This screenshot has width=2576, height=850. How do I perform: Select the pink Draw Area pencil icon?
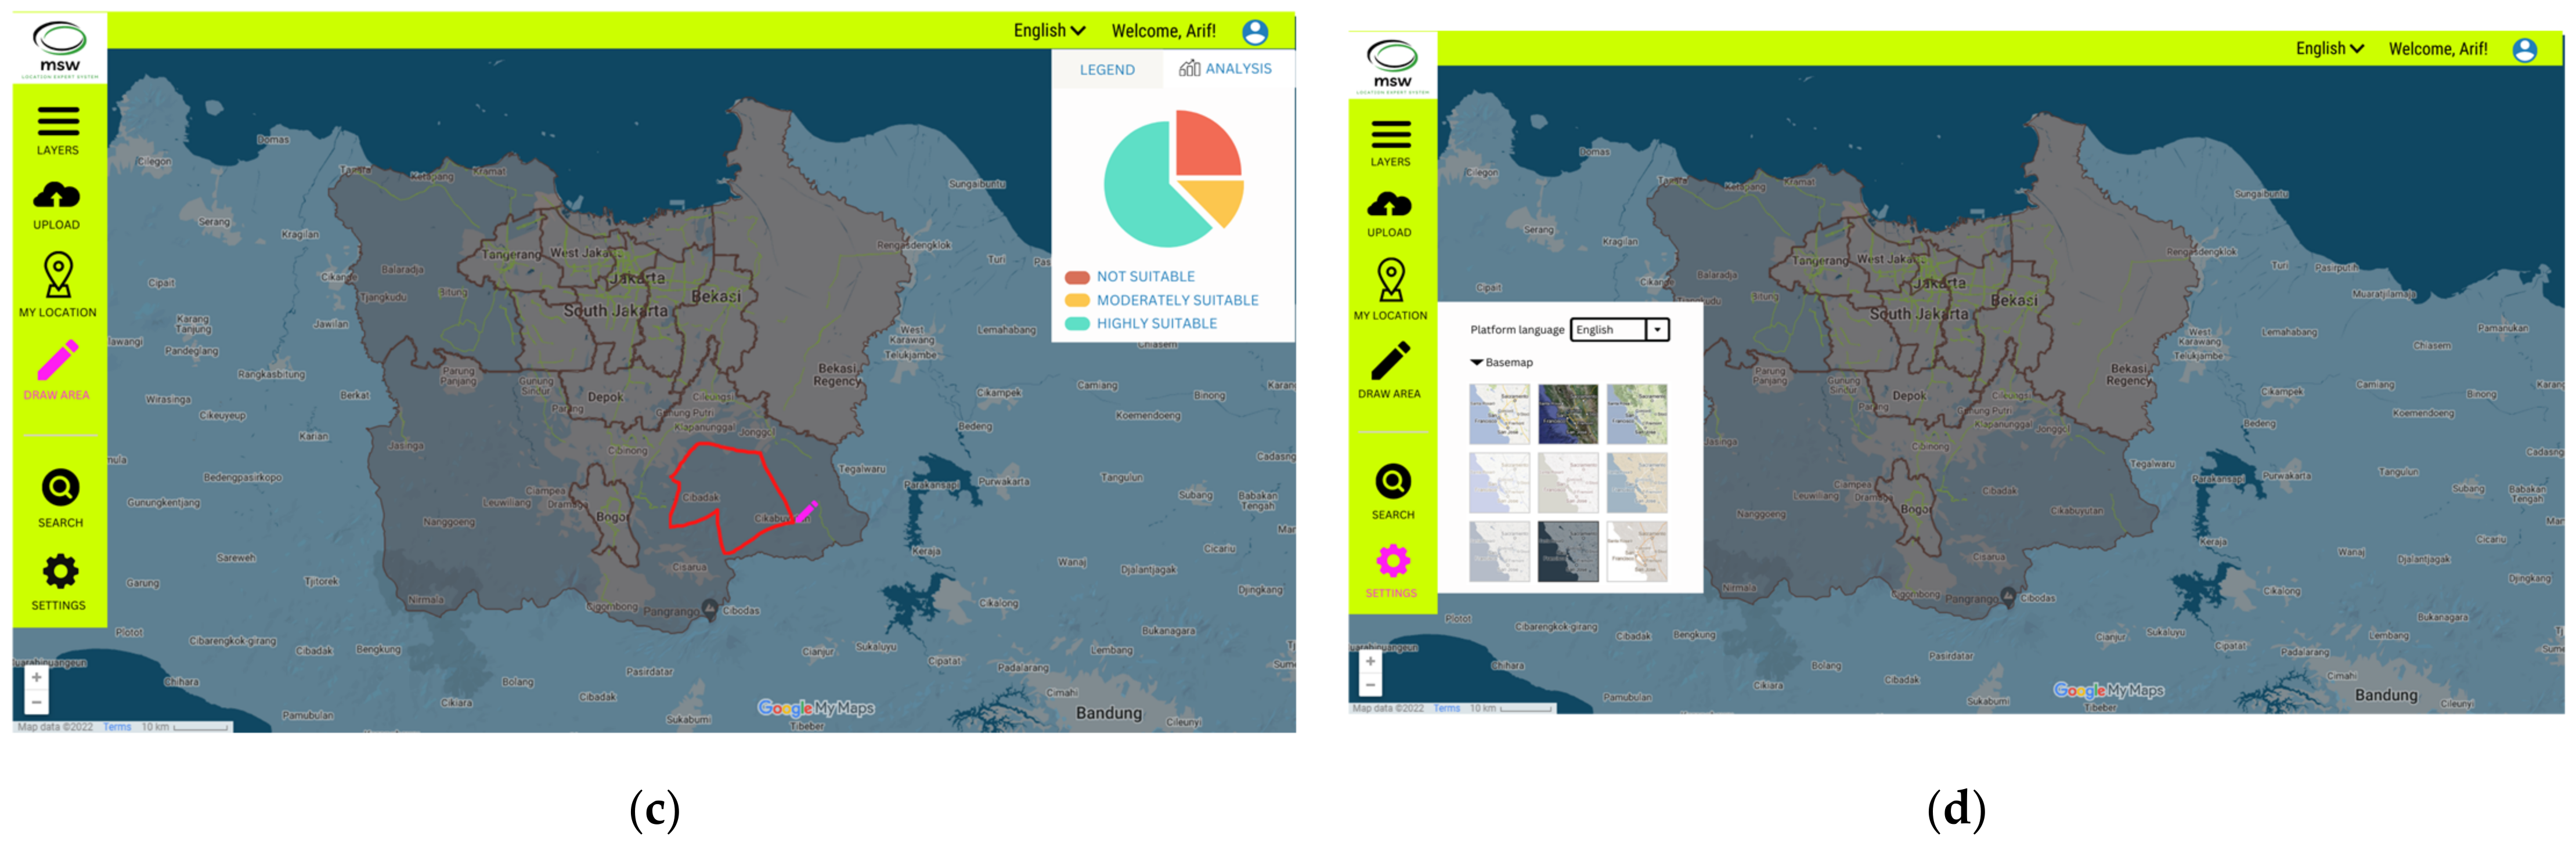[57, 360]
